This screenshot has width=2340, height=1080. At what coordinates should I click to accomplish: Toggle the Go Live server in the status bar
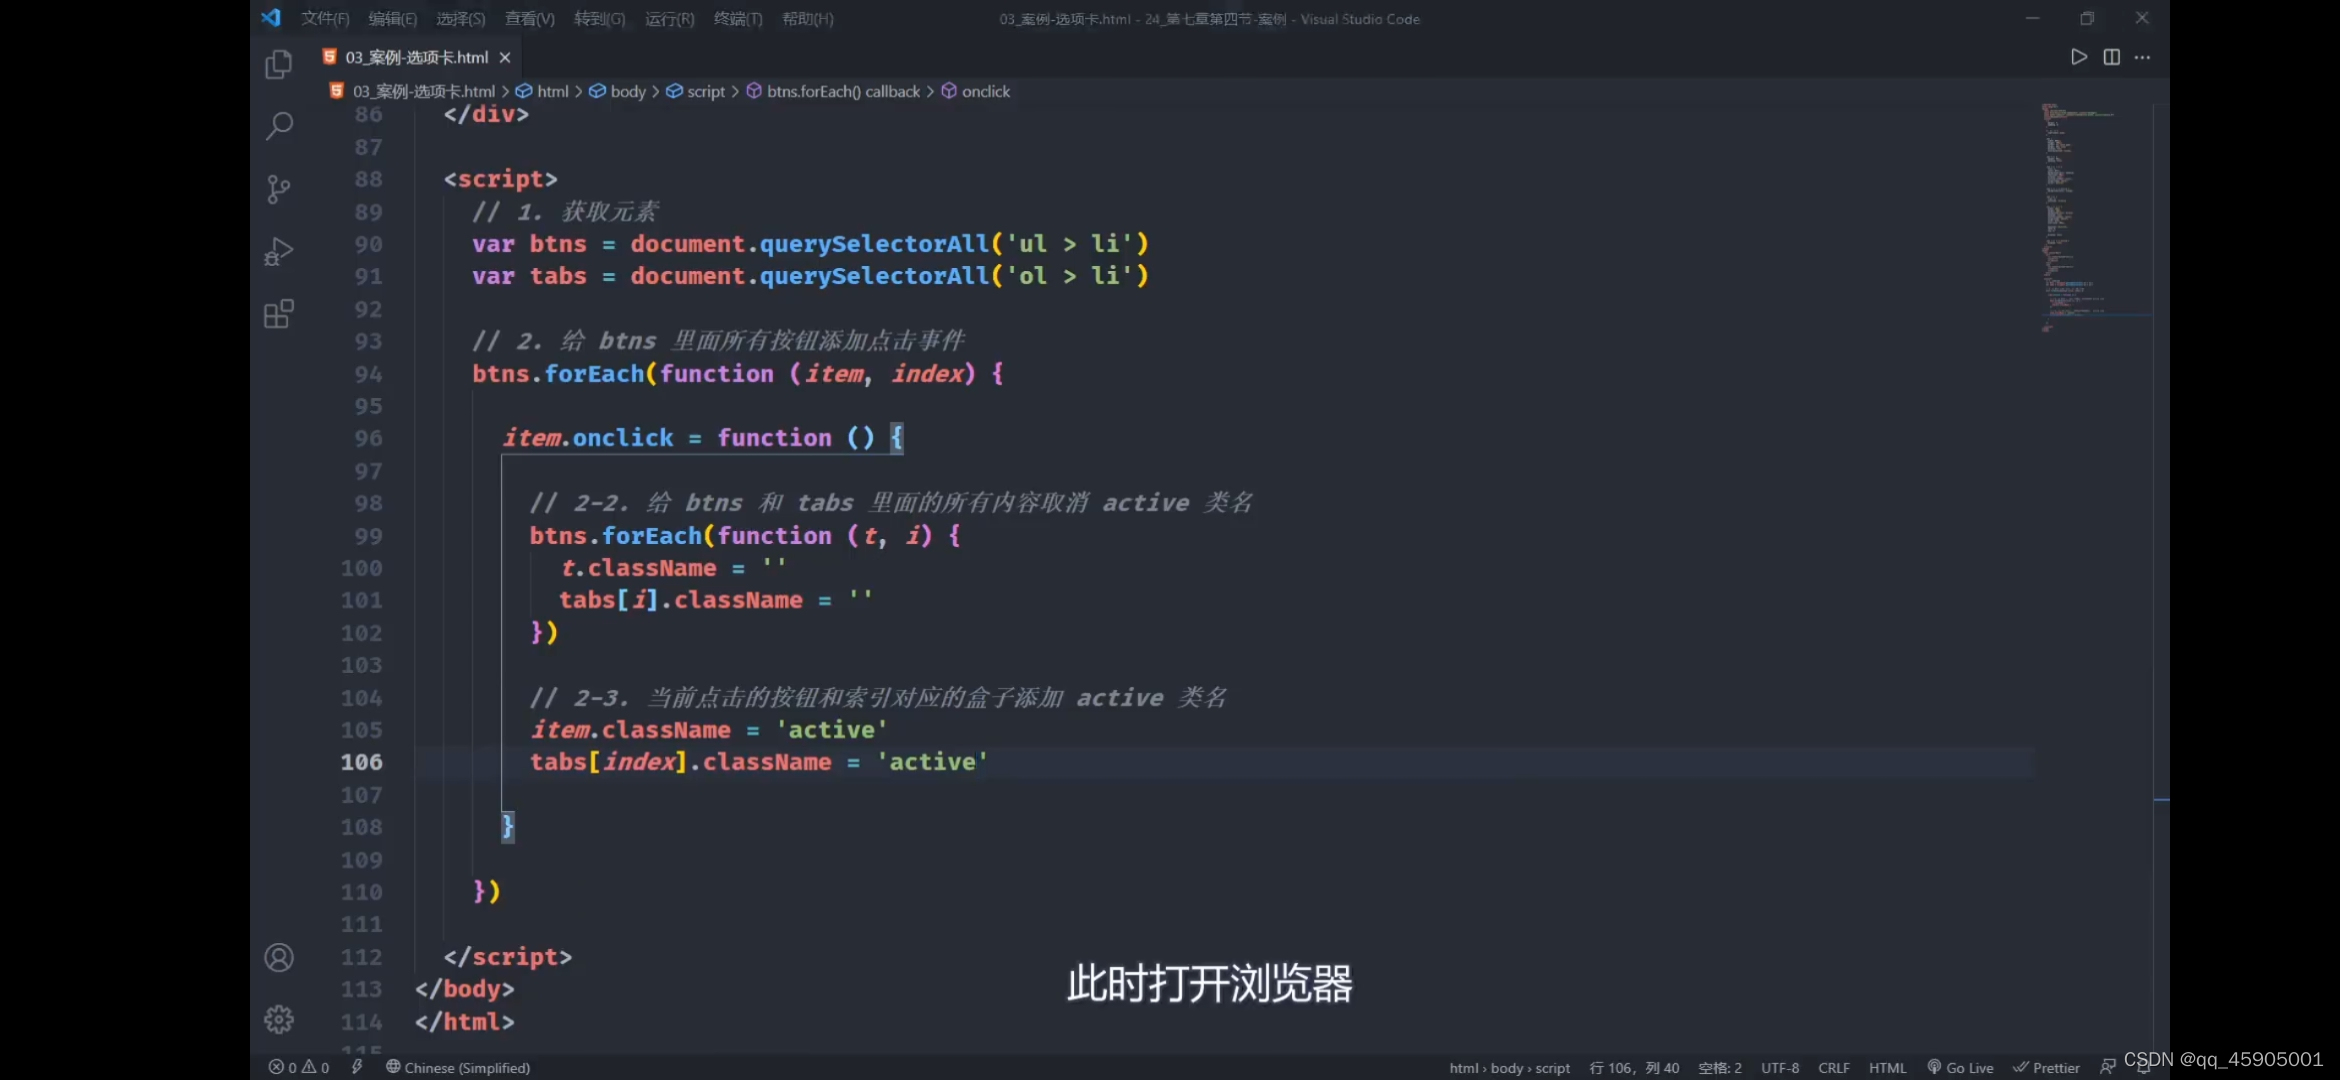click(1960, 1067)
